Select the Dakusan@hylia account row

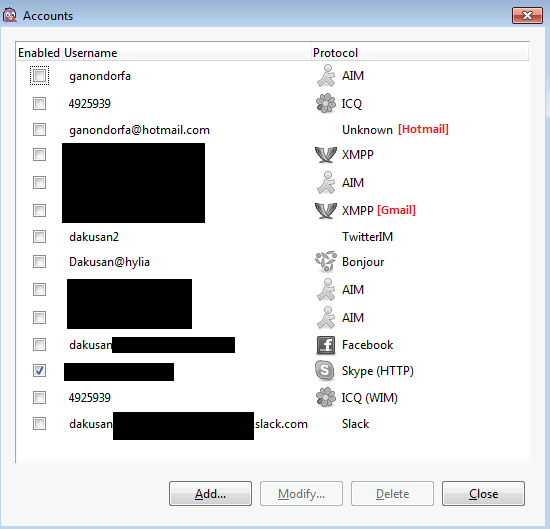pyautogui.click(x=272, y=262)
